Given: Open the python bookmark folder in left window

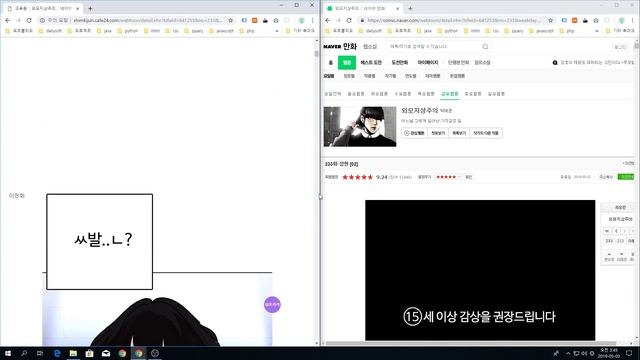Looking at the screenshot, I should (128, 31).
